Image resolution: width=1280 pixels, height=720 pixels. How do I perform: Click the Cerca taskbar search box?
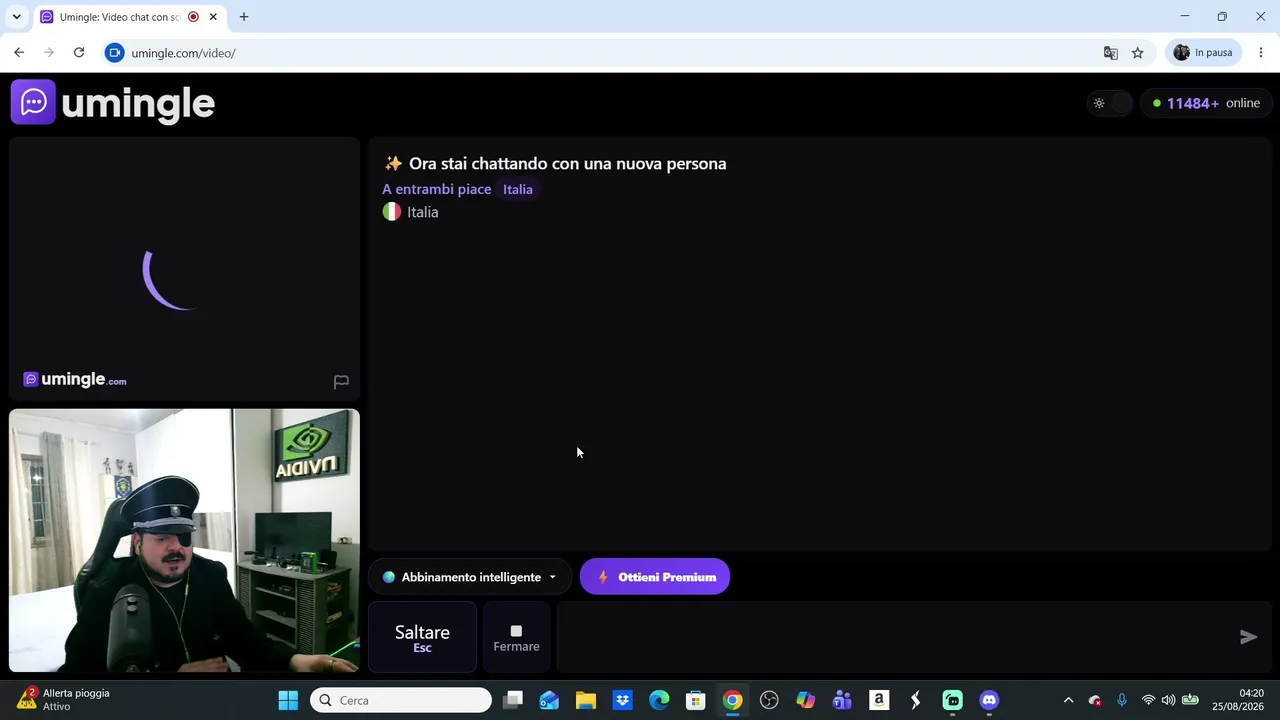point(401,700)
